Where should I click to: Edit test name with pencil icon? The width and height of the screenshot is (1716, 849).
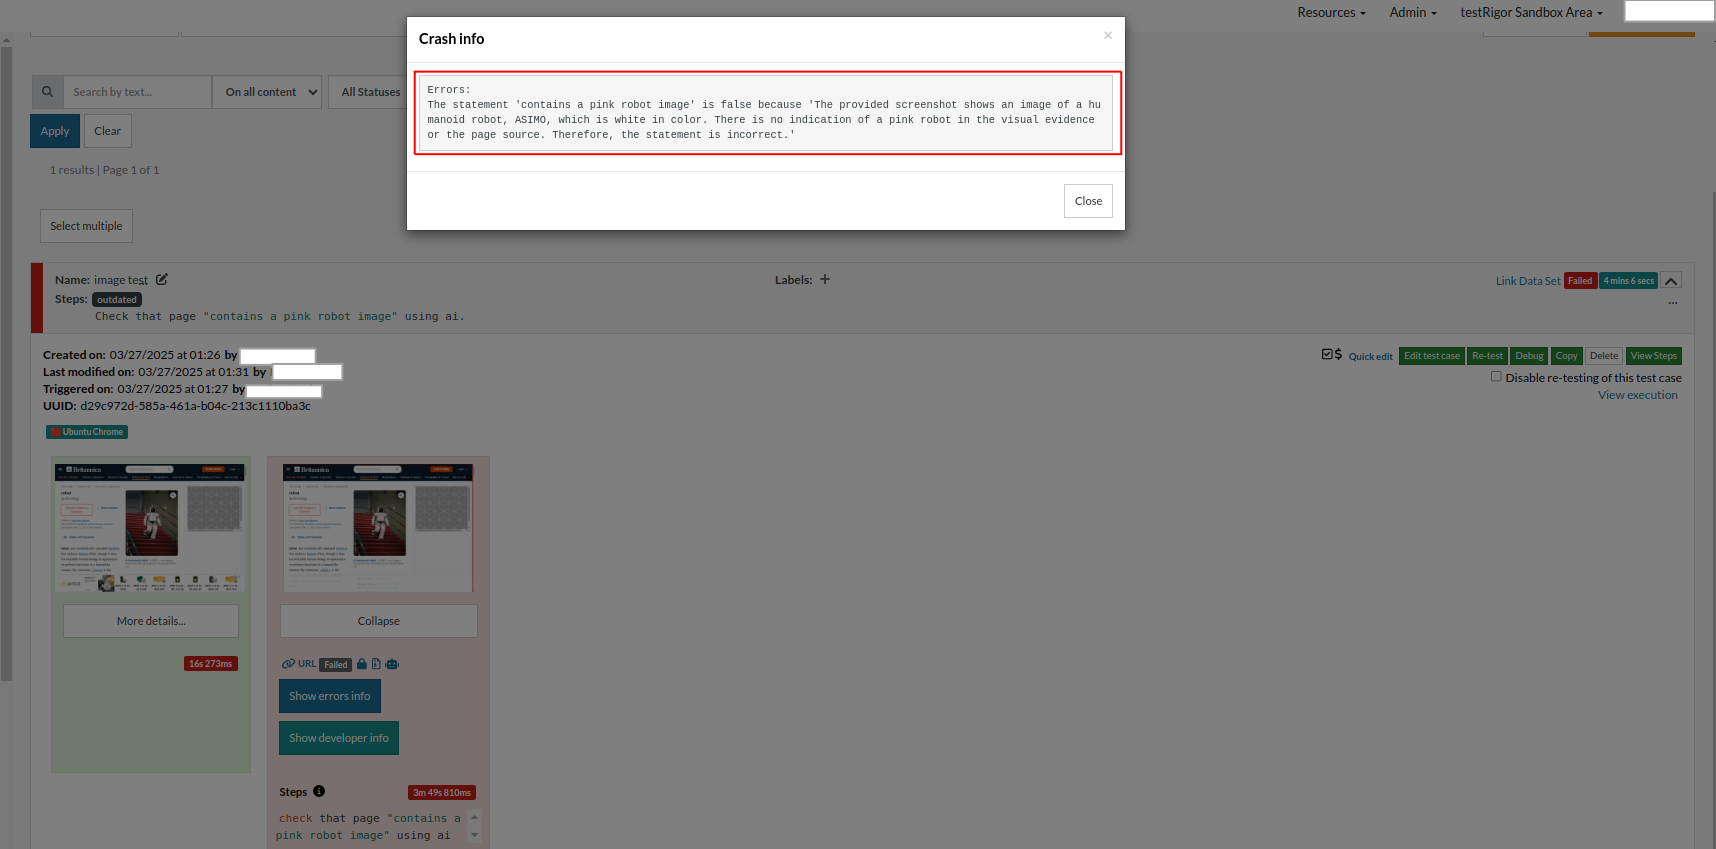[x=162, y=280]
